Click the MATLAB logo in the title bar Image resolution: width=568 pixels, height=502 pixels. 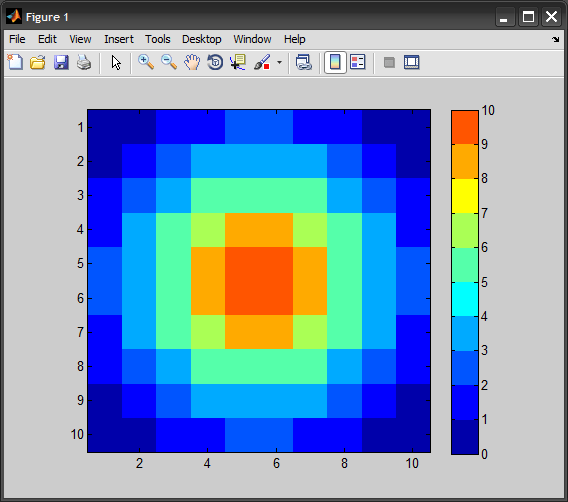(14, 17)
